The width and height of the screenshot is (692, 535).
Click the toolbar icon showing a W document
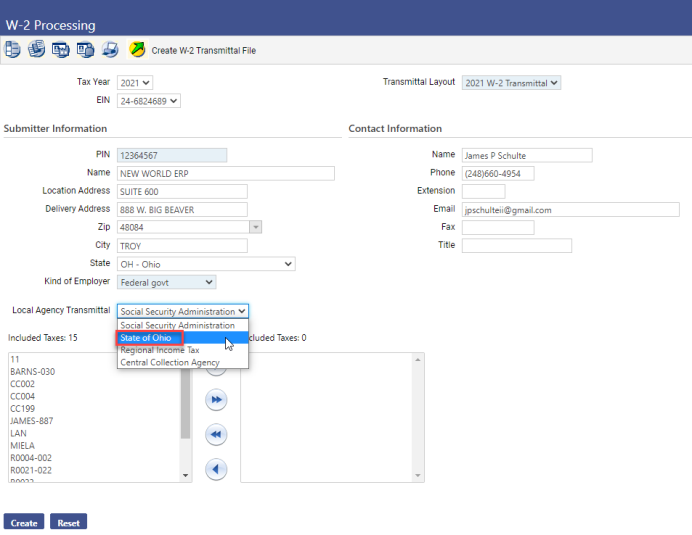tap(61, 49)
